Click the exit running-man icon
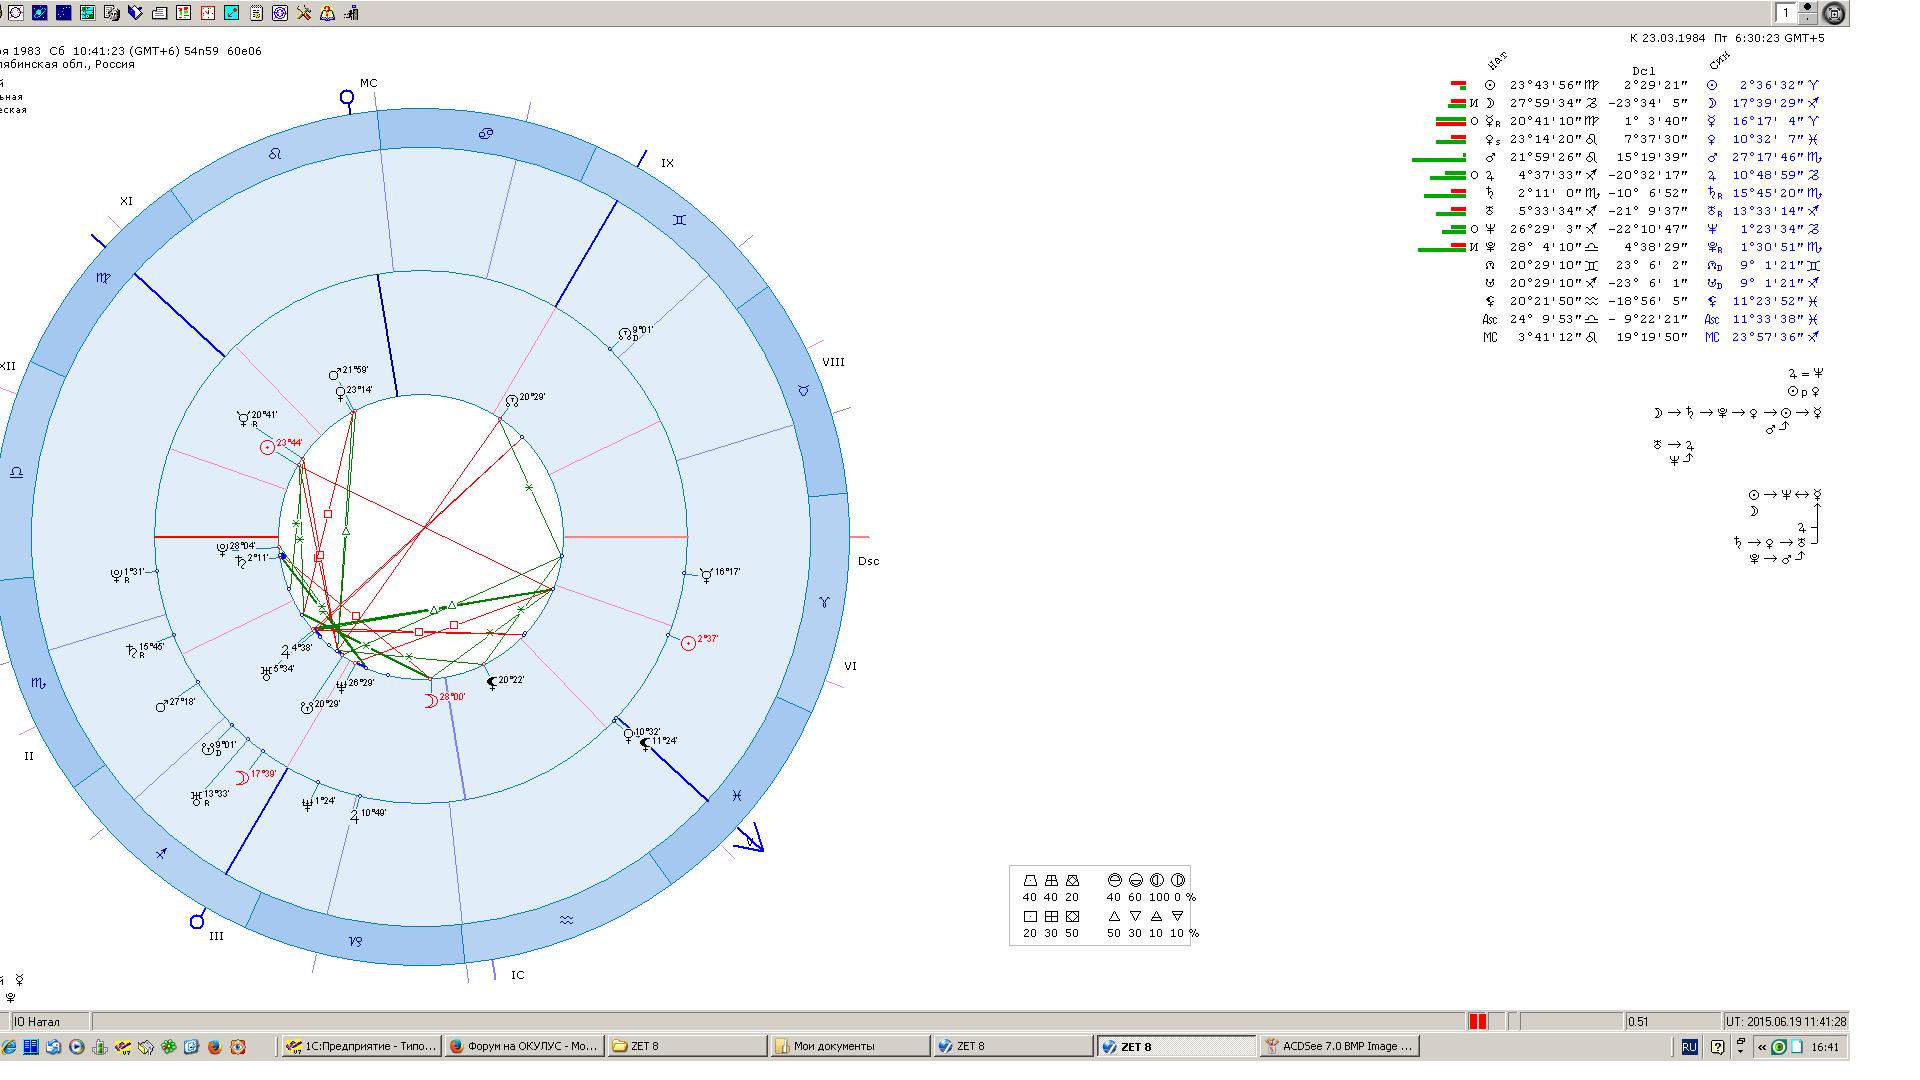 (352, 13)
